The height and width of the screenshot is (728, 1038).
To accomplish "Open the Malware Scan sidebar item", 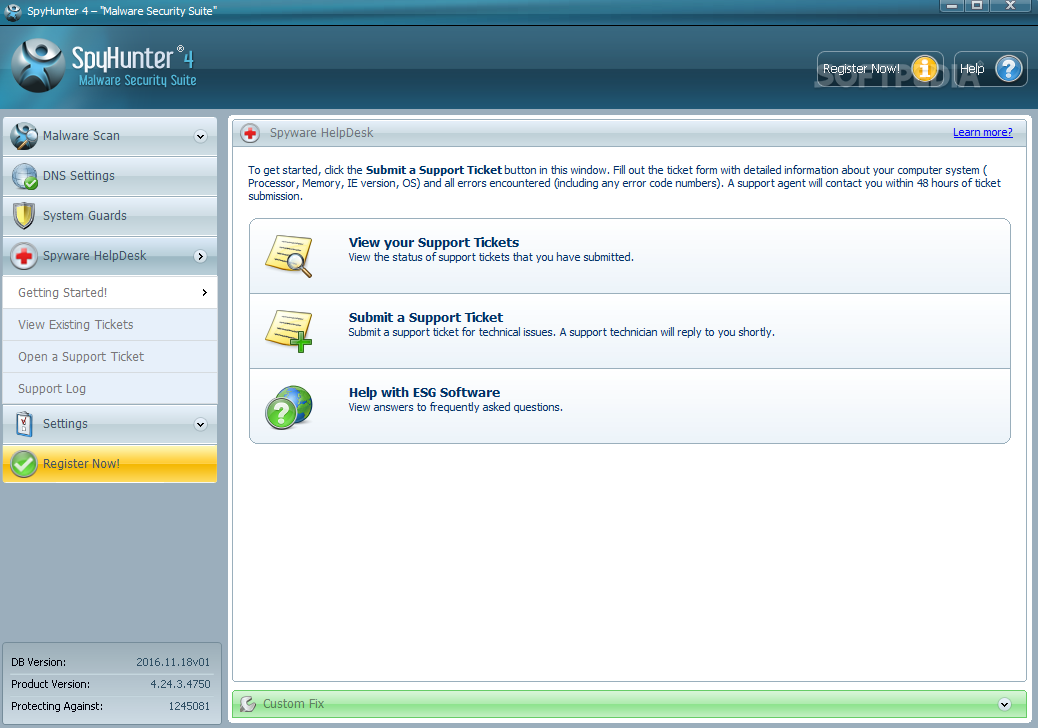I will click(110, 136).
